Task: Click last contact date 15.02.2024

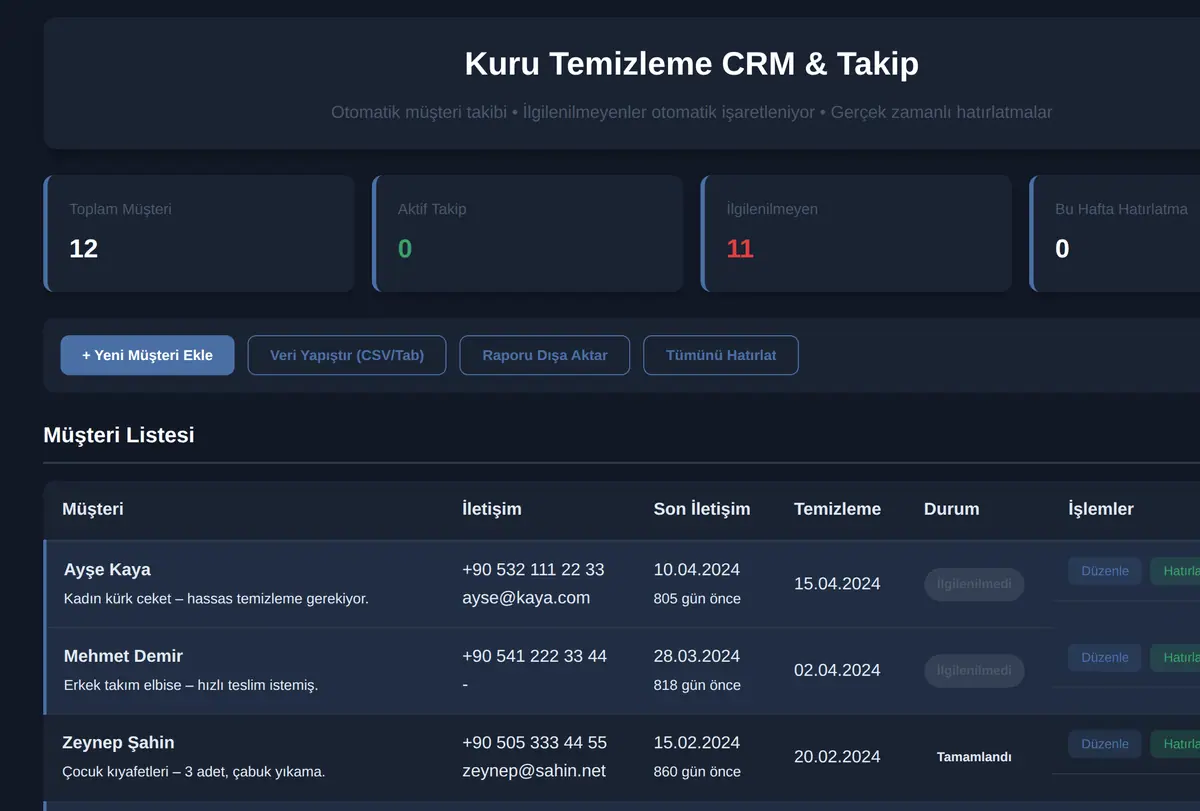Action: [x=697, y=743]
